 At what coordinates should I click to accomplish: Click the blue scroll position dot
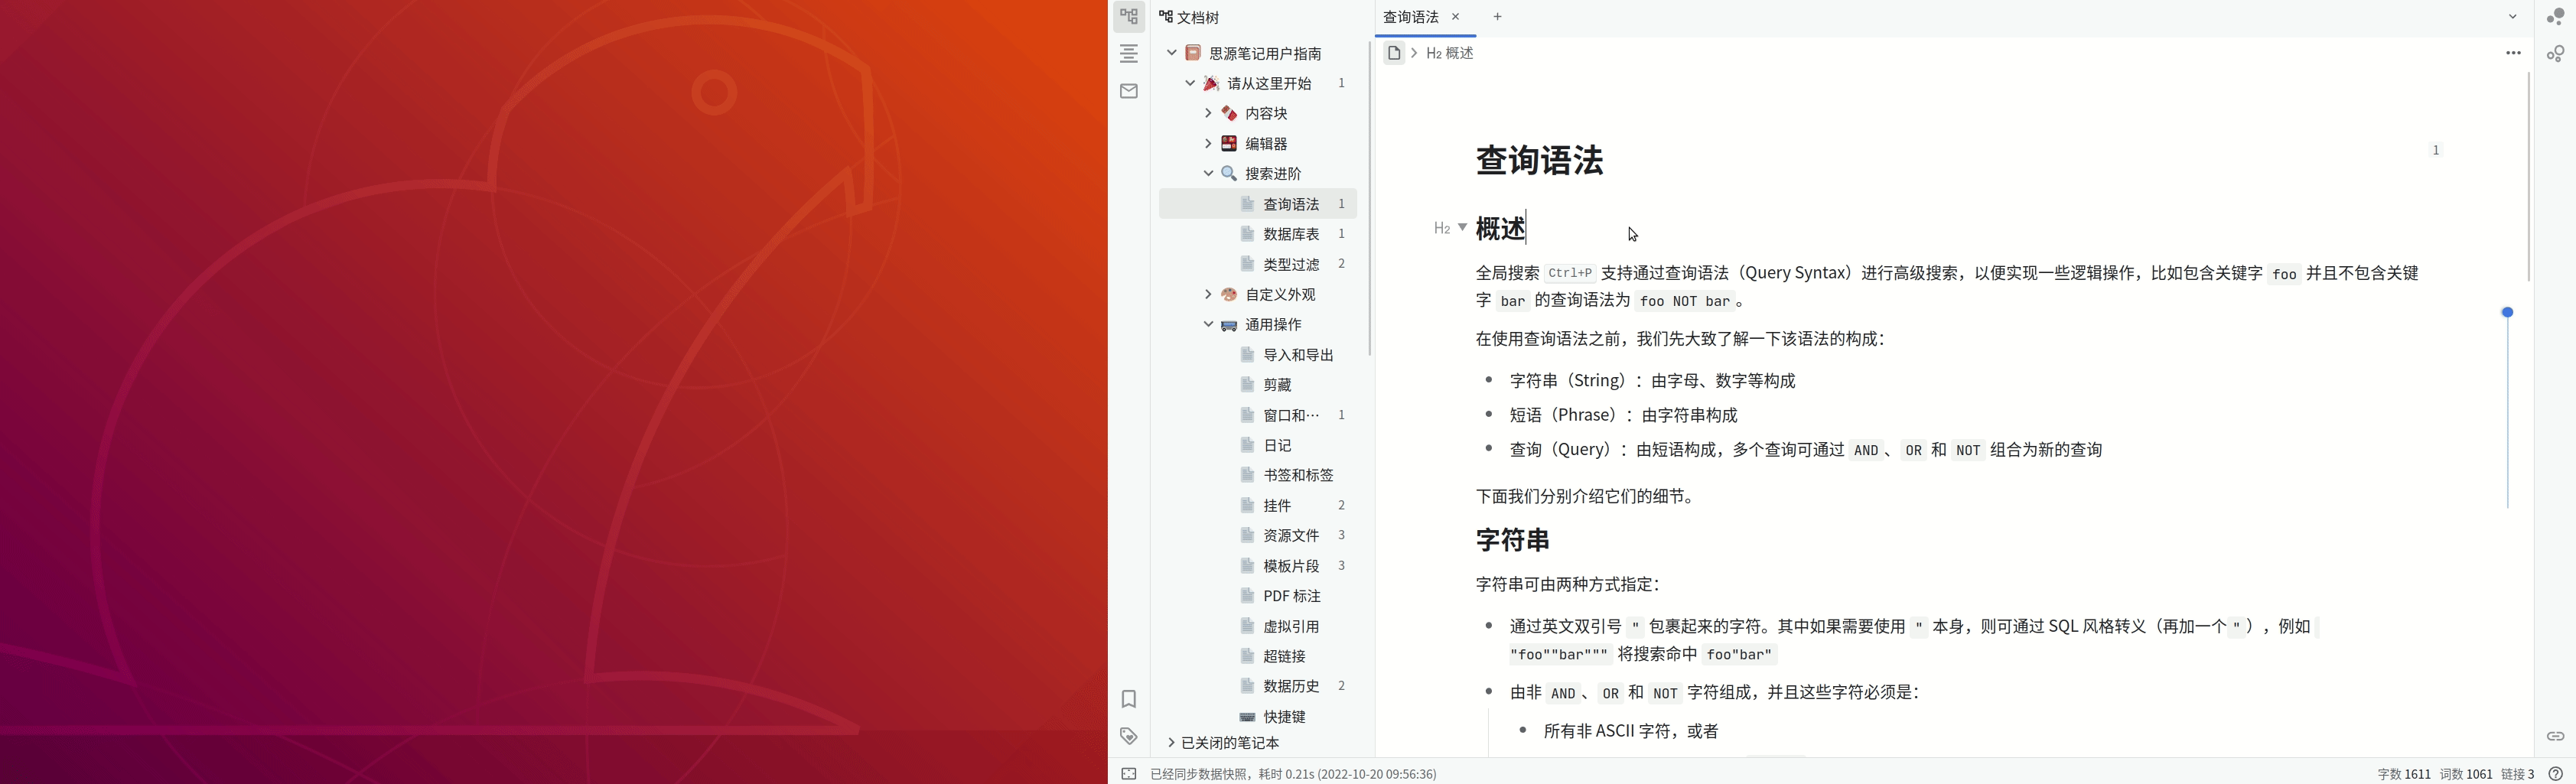[x=2507, y=313]
